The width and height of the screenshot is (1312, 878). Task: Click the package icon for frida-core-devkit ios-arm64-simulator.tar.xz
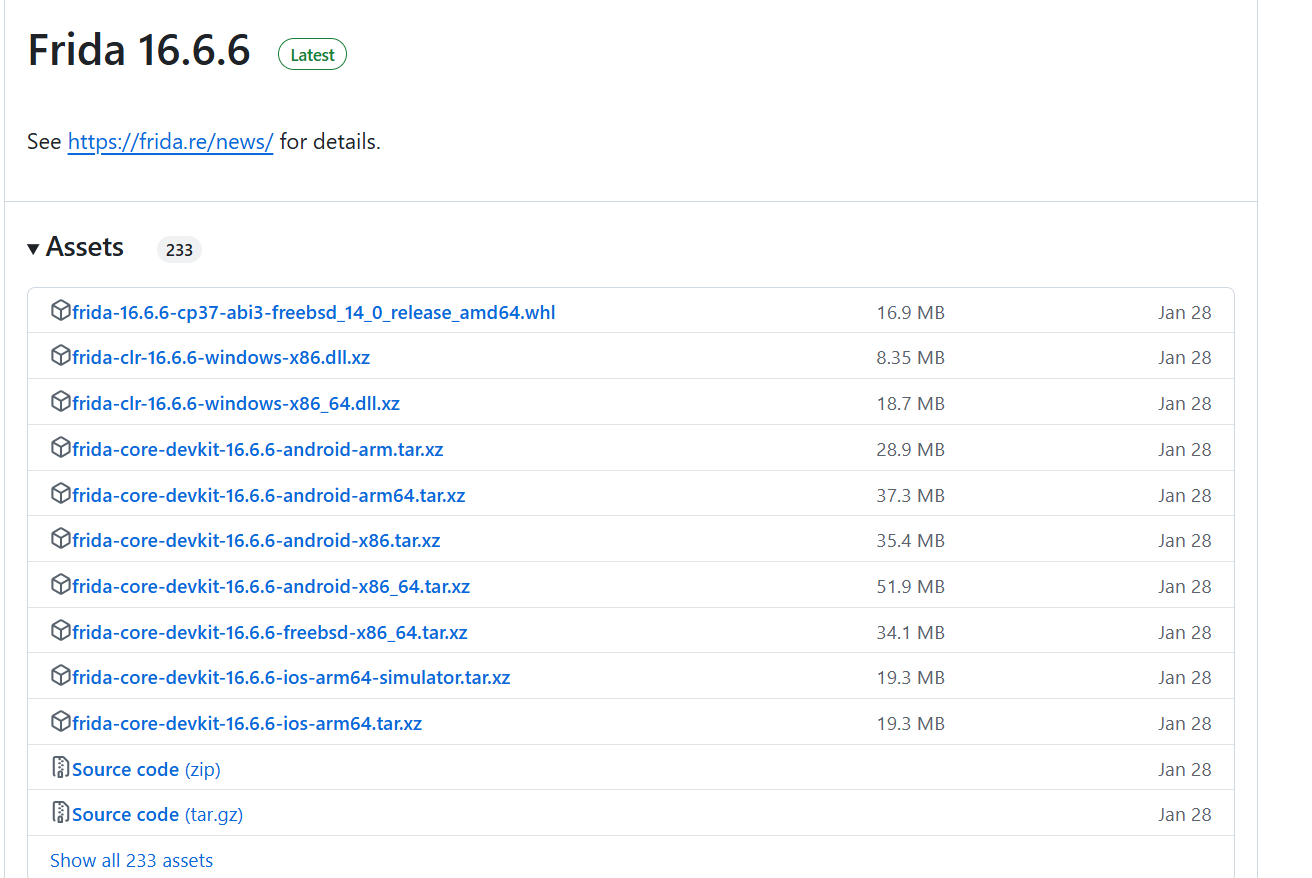[x=61, y=676]
